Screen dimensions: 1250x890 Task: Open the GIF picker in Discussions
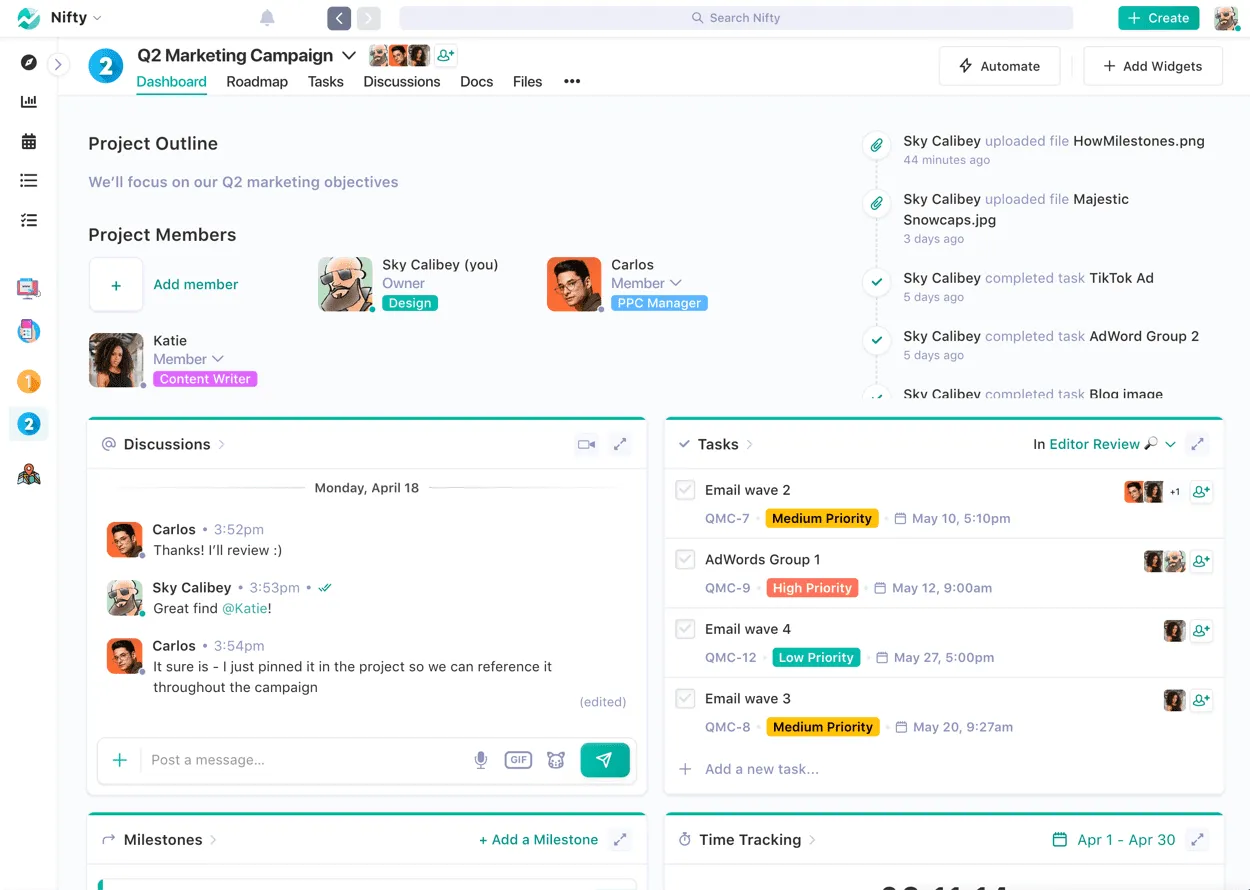click(x=518, y=760)
